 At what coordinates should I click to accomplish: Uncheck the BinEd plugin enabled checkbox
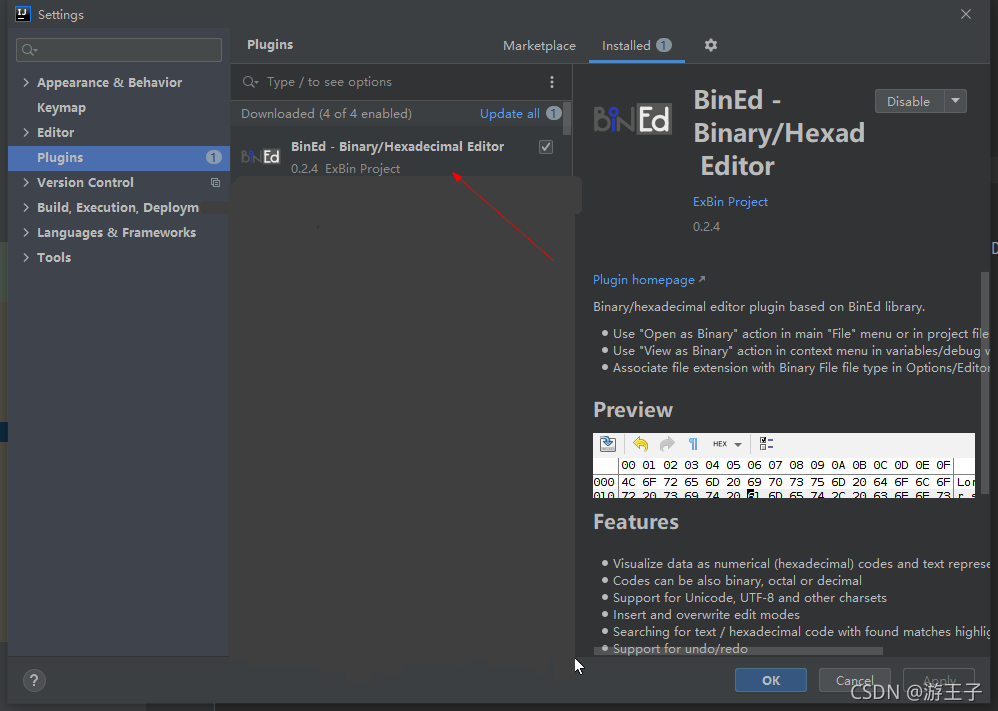tap(546, 147)
